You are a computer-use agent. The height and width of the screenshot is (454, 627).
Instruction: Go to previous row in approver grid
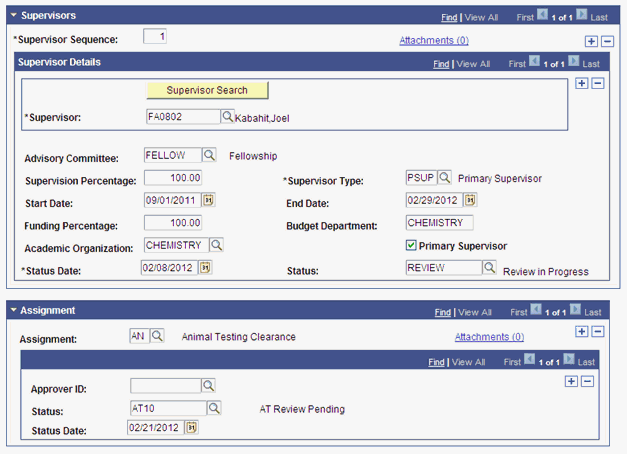coord(529,359)
